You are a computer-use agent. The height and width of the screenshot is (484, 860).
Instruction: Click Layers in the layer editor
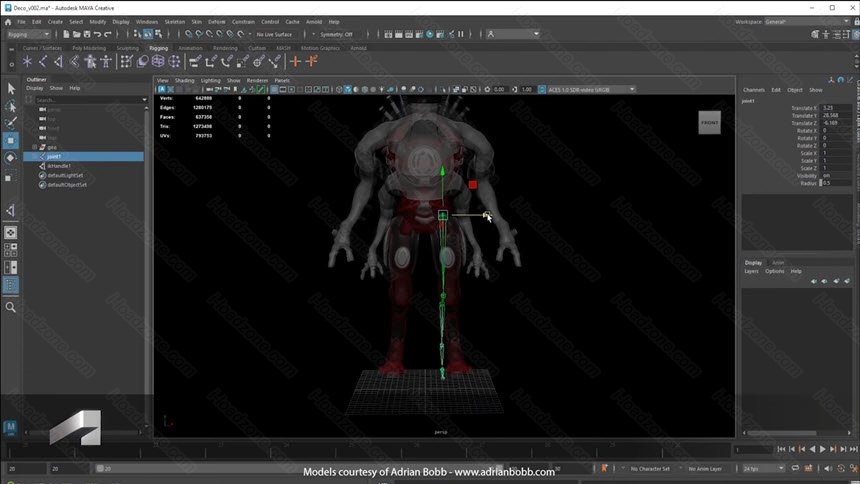(751, 272)
